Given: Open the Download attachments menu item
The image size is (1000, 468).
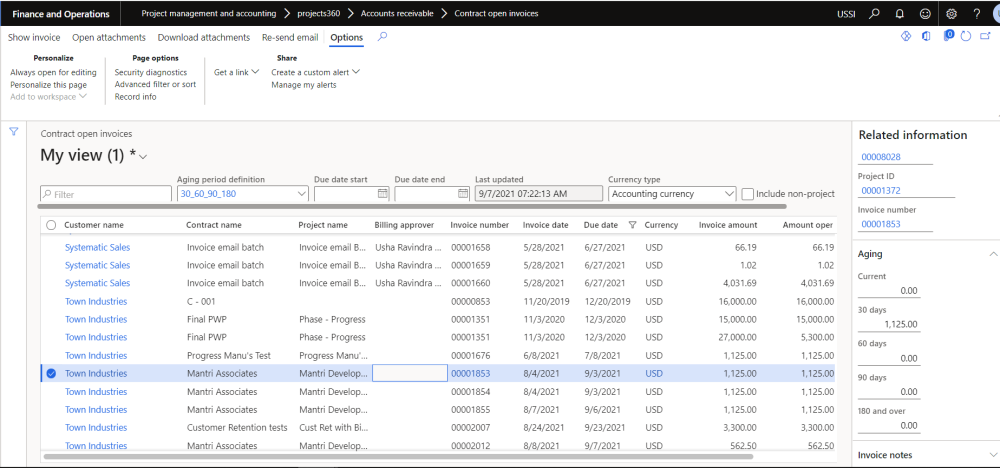Looking at the screenshot, I should (x=204, y=37).
